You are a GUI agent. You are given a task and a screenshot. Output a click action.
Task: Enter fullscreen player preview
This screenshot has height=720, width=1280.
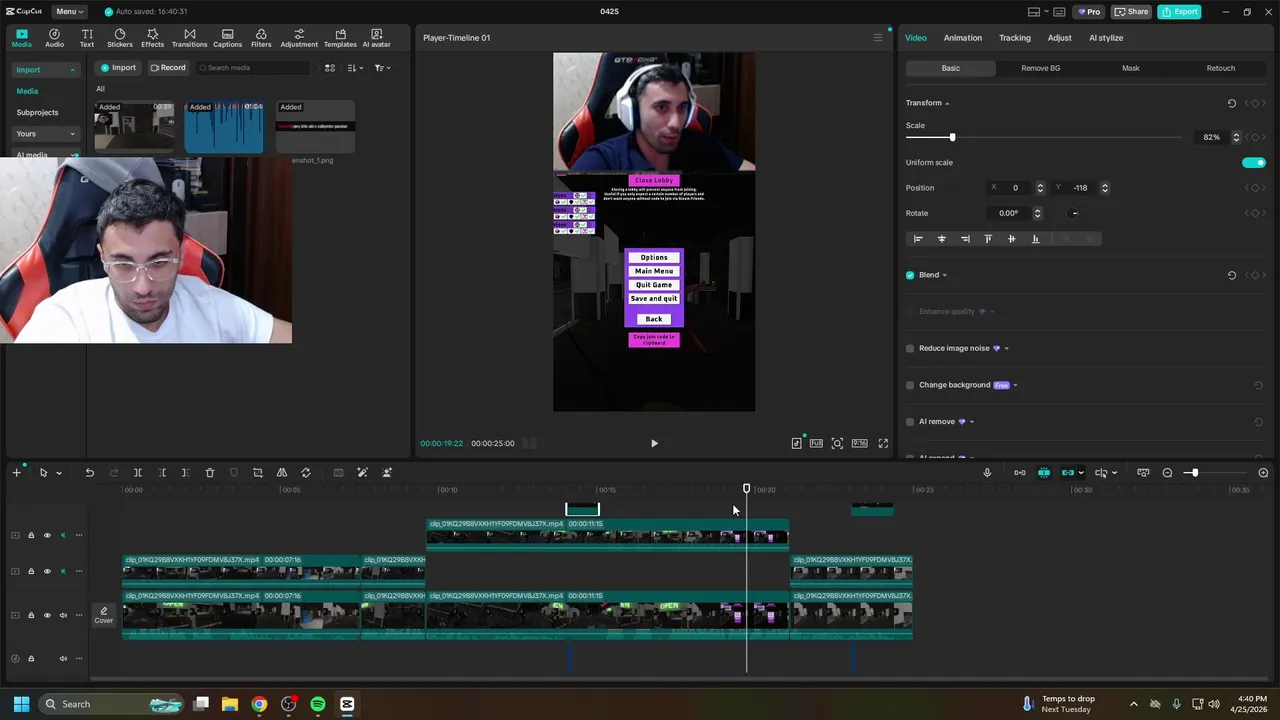pos(883,443)
